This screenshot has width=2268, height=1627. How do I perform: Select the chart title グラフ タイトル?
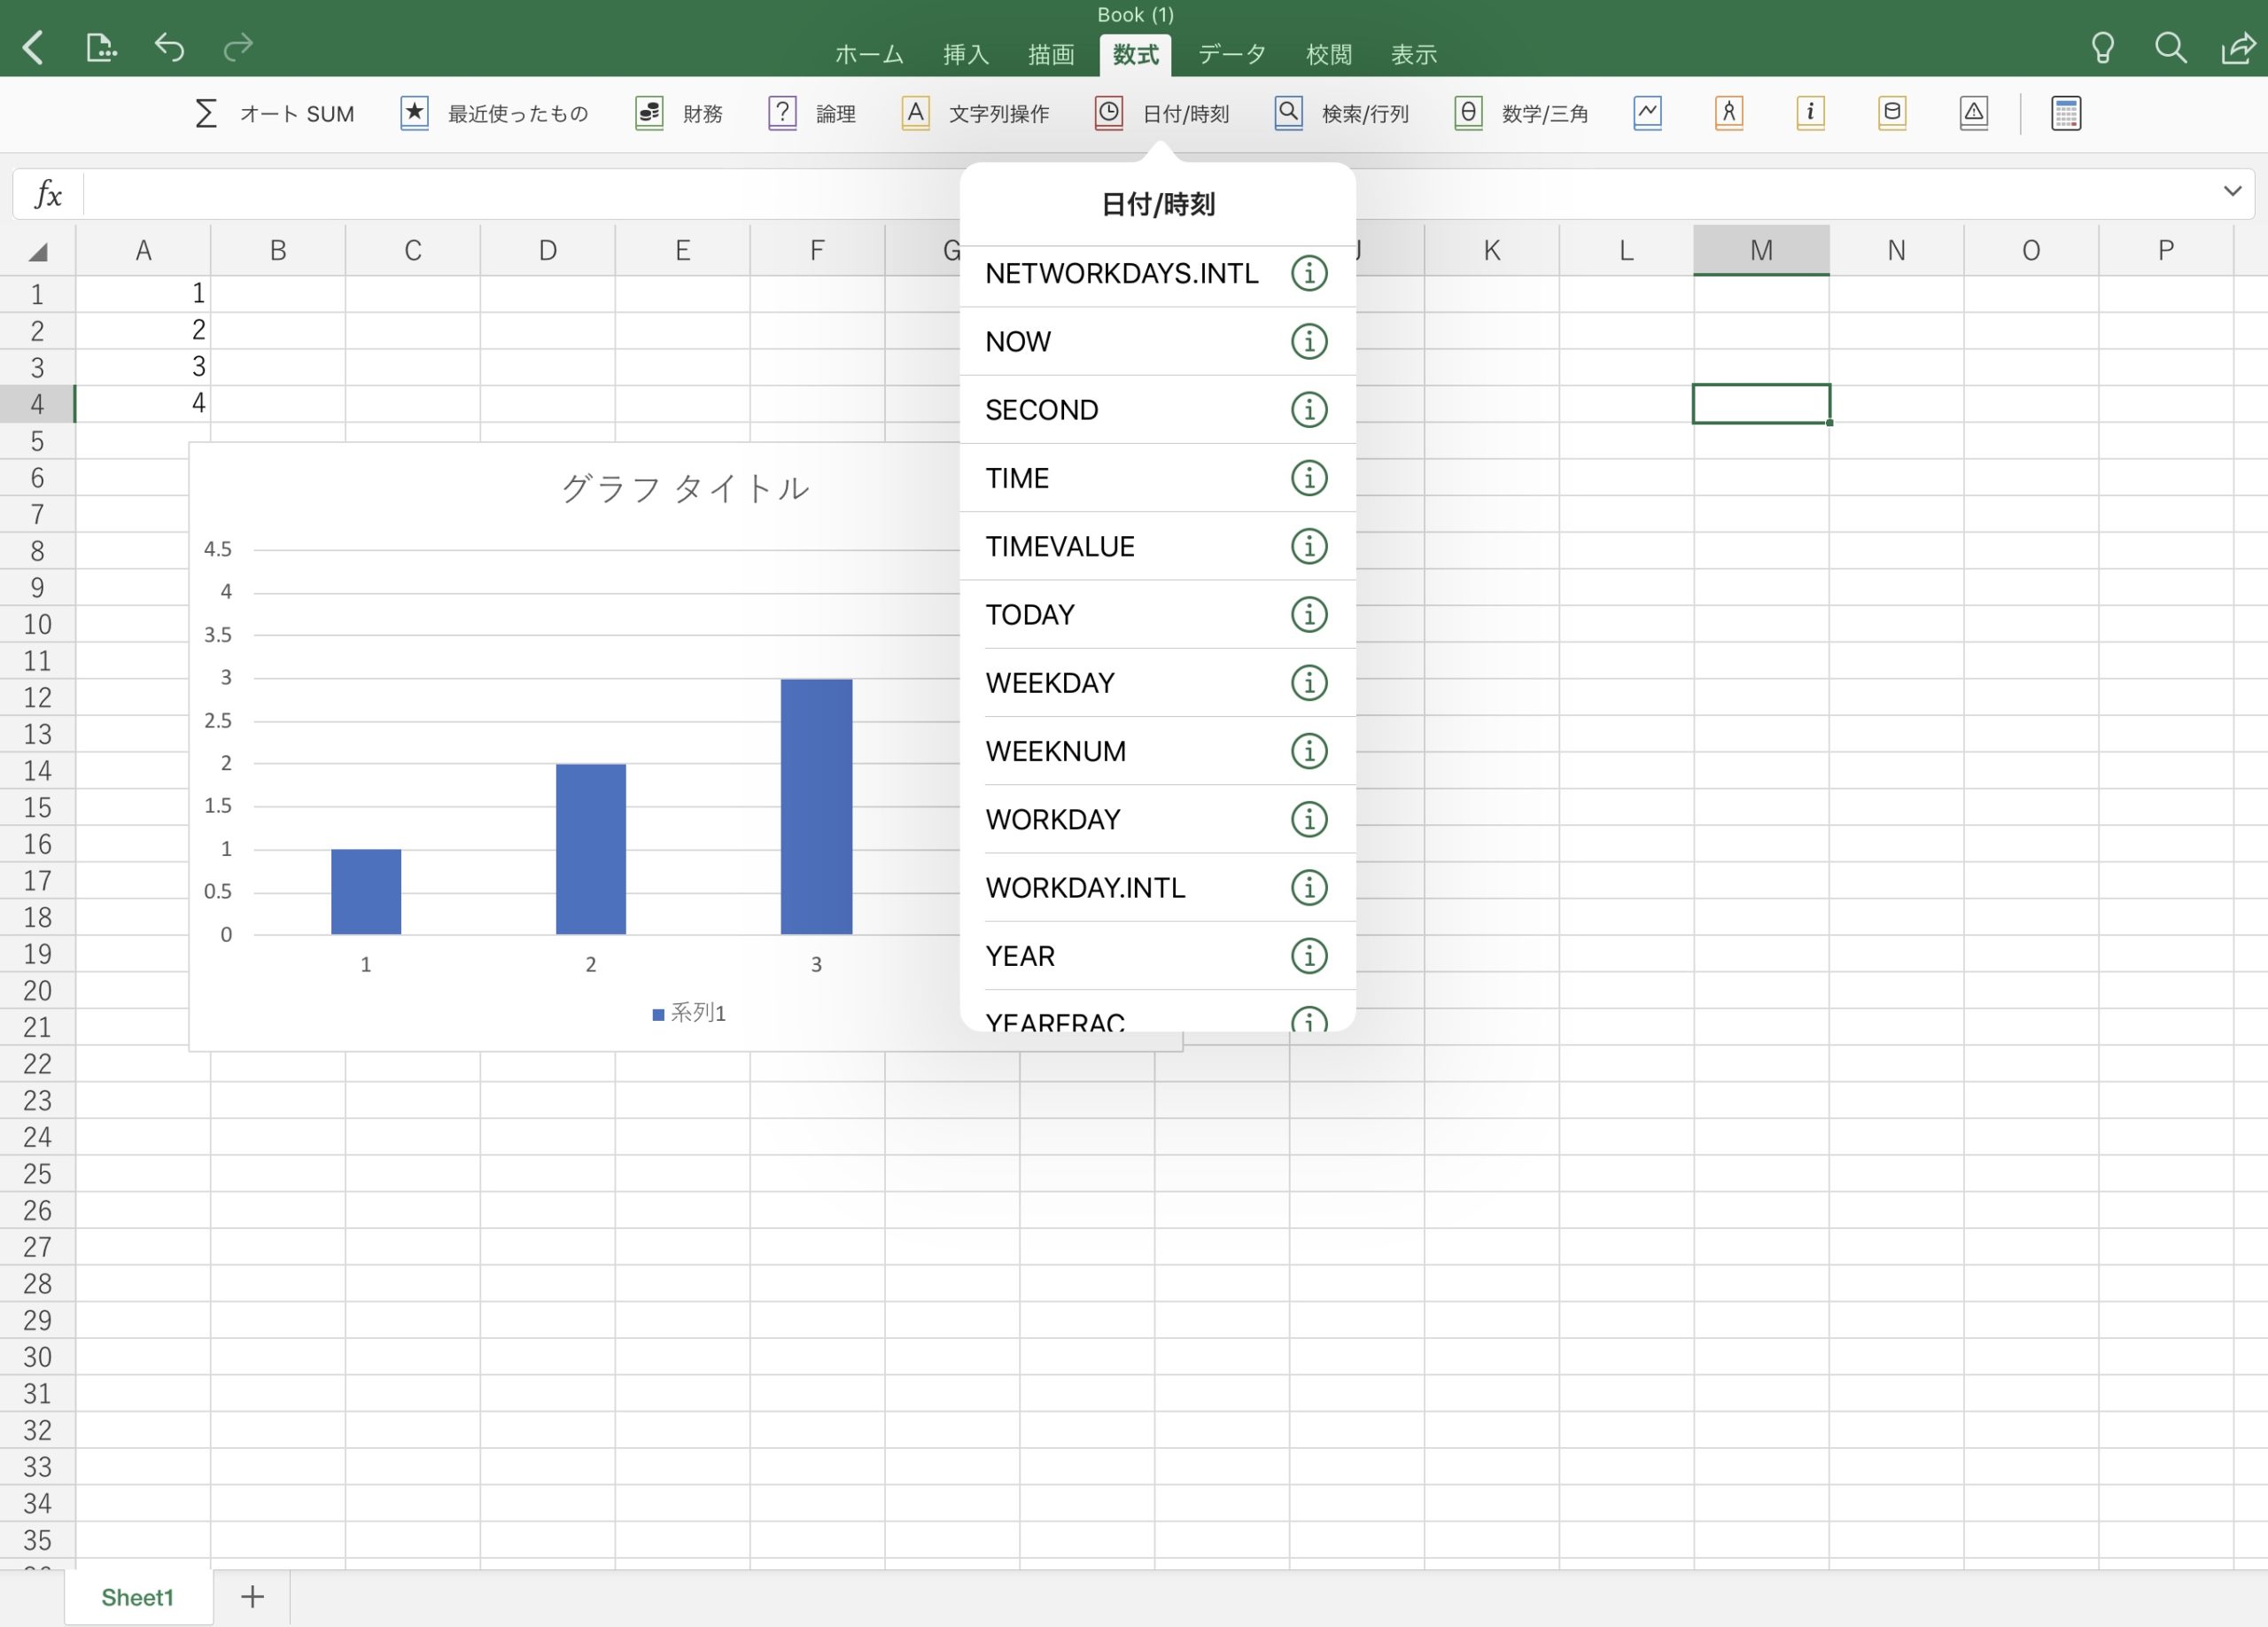(685, 488)
